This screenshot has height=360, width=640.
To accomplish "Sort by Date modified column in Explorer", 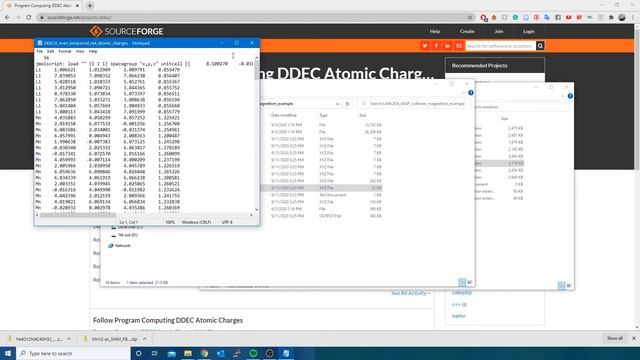I will [x=284, y=116].
